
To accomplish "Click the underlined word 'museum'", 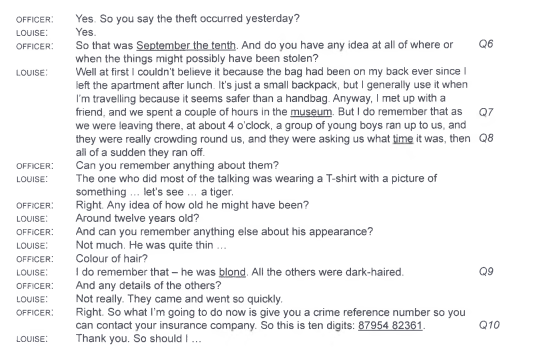I will point(311,112).
